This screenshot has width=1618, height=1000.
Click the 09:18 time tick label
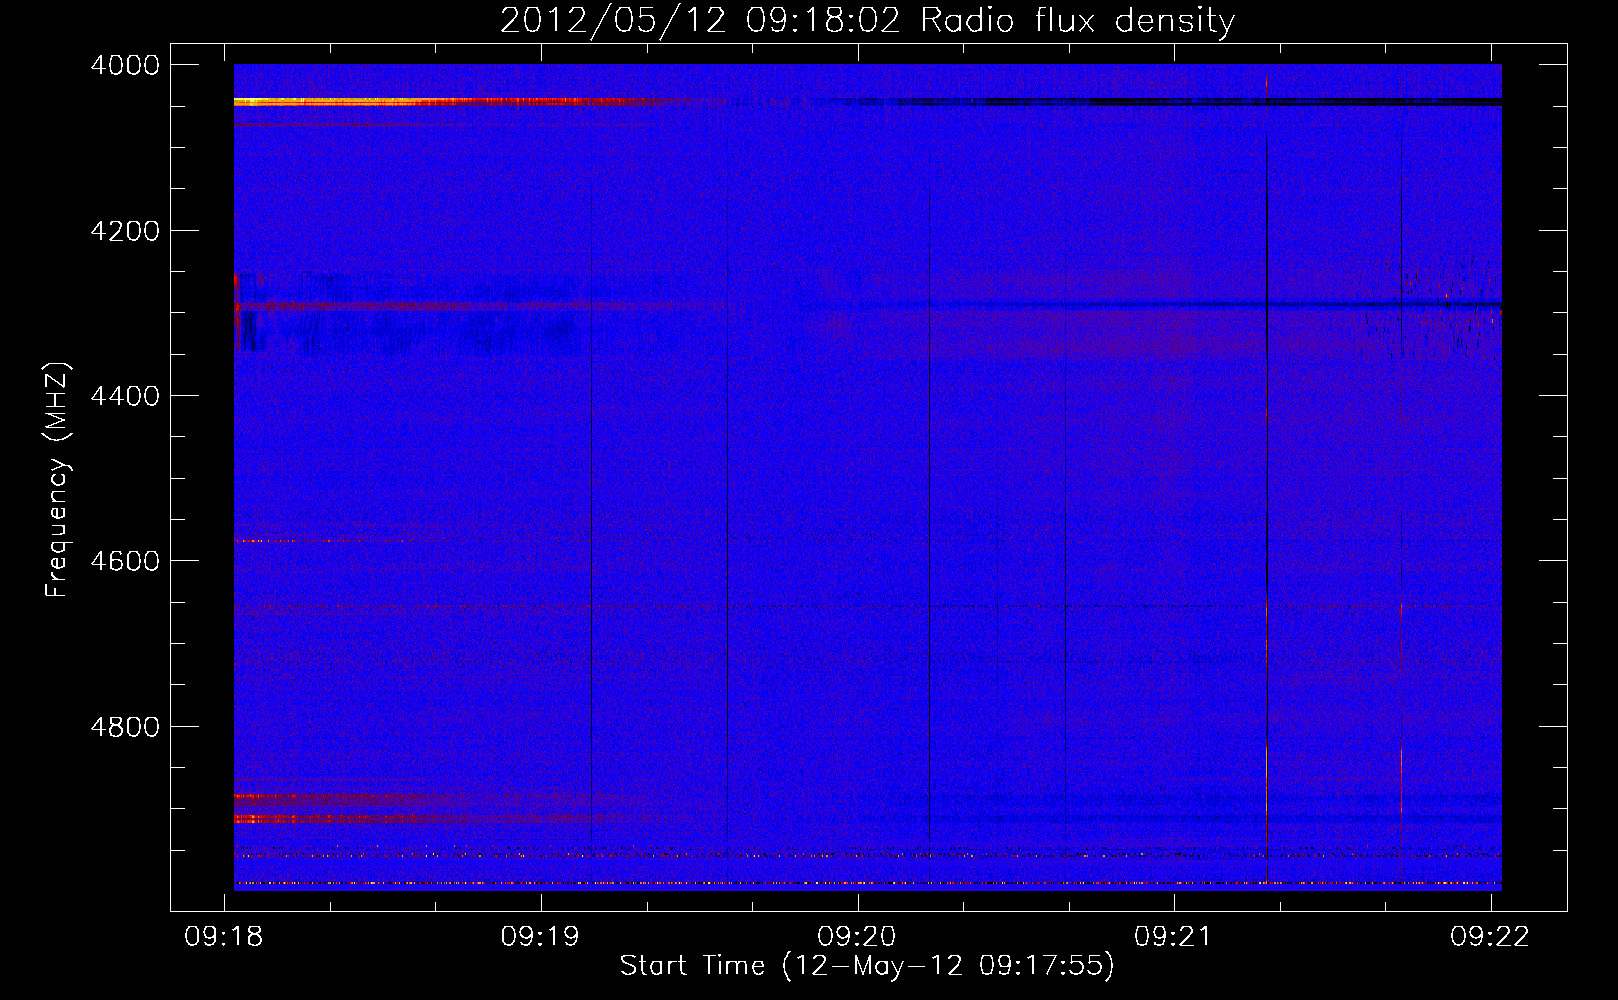(225, 936)
